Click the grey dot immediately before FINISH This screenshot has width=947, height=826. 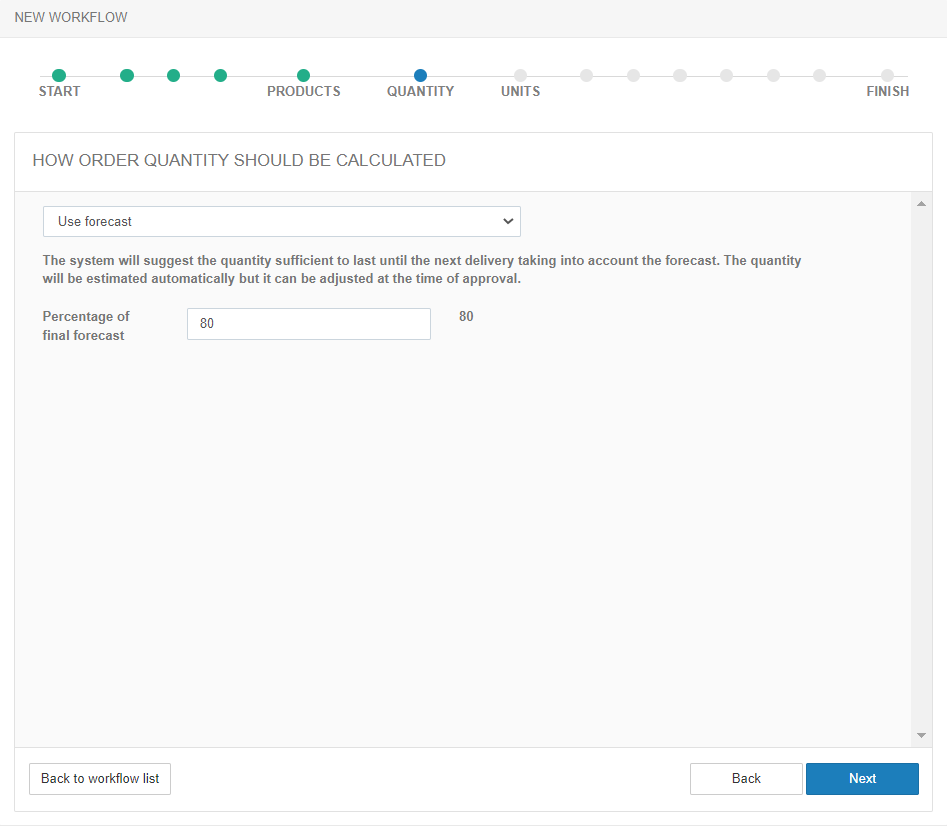click(x=819, y=76)
